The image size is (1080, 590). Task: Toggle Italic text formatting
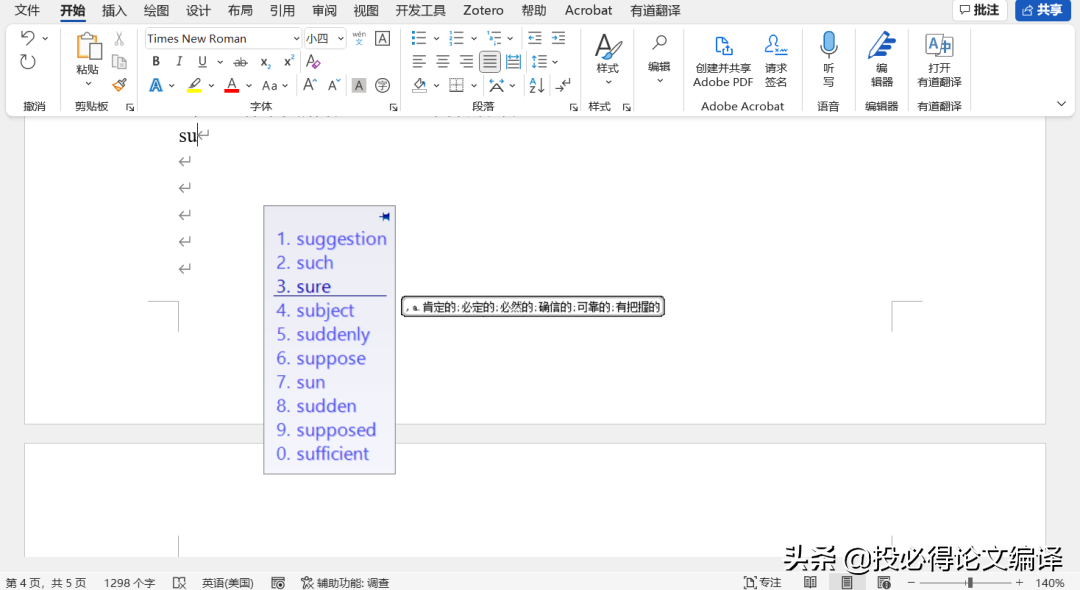coord(180,62)
